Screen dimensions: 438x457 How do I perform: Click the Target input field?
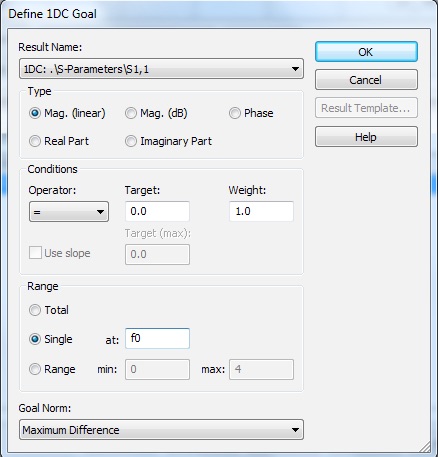157,211
